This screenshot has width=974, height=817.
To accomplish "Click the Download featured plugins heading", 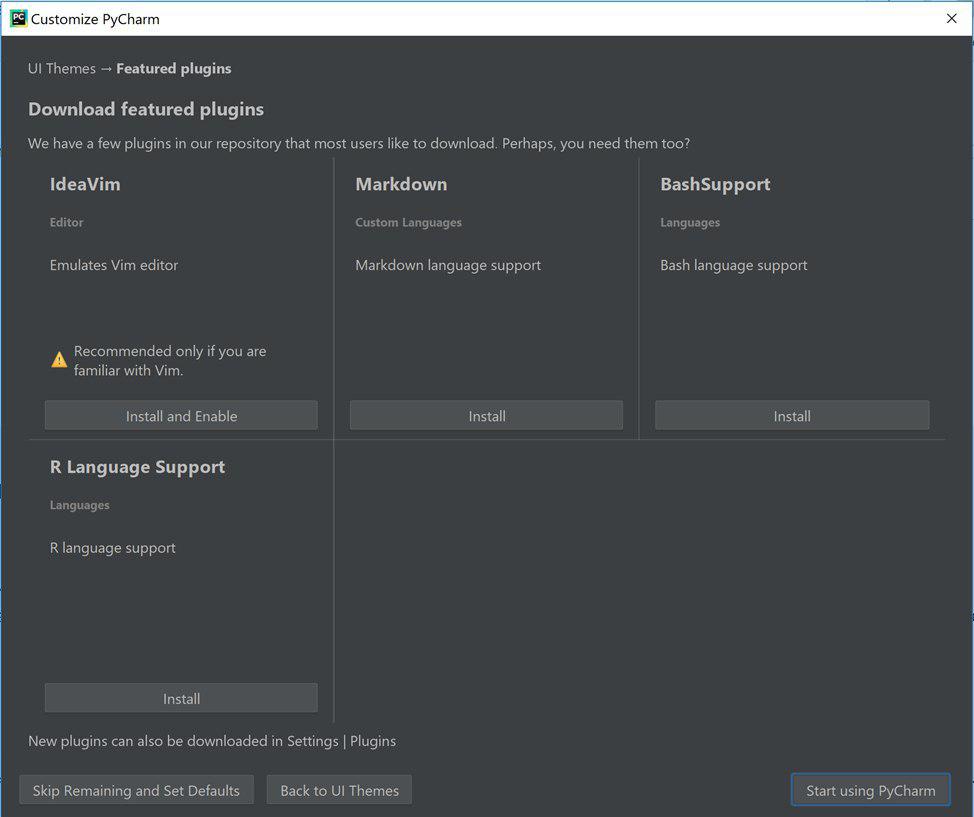I will click(x=146, y=109).
